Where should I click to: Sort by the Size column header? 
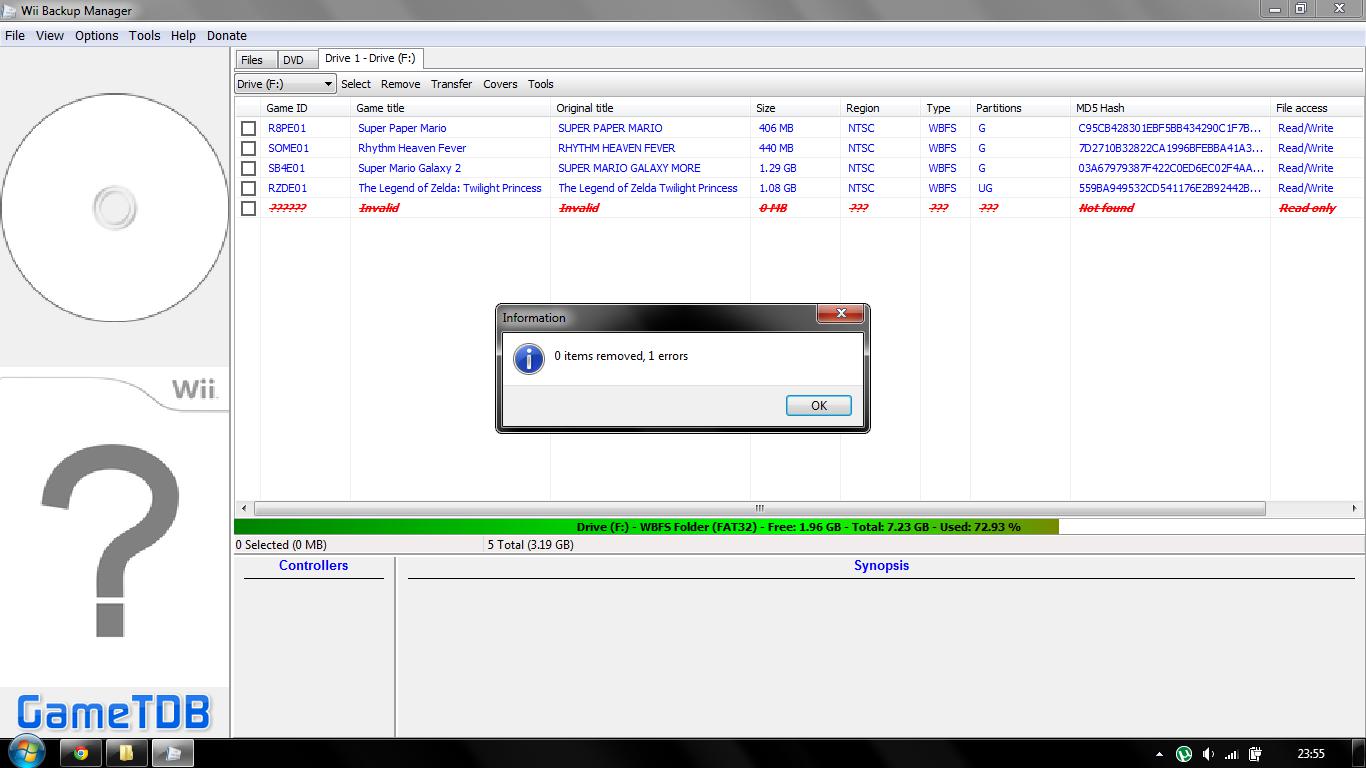(795, 108)
